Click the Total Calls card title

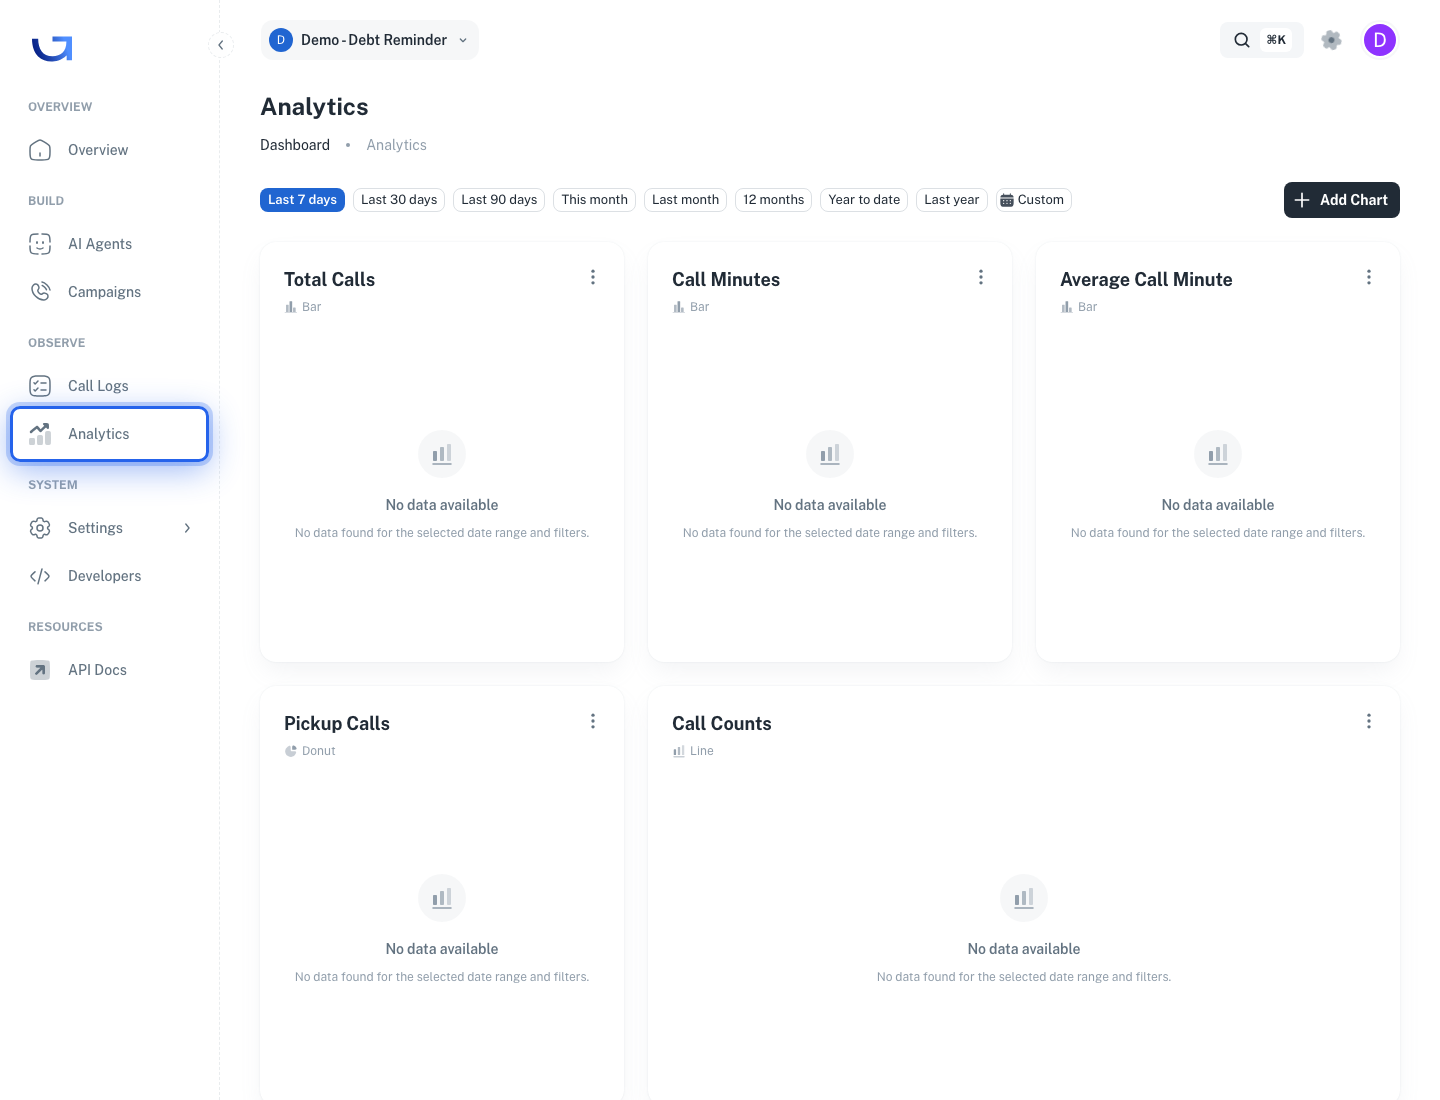329,280
